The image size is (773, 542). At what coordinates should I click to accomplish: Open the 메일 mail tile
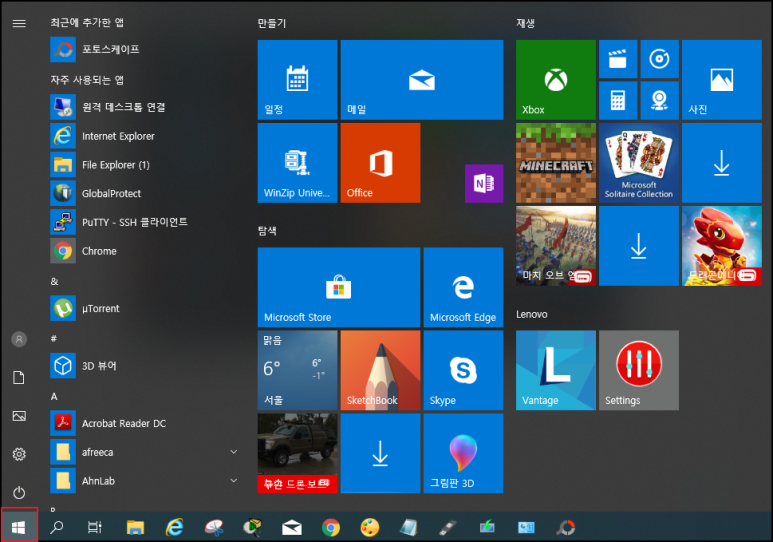422,80
